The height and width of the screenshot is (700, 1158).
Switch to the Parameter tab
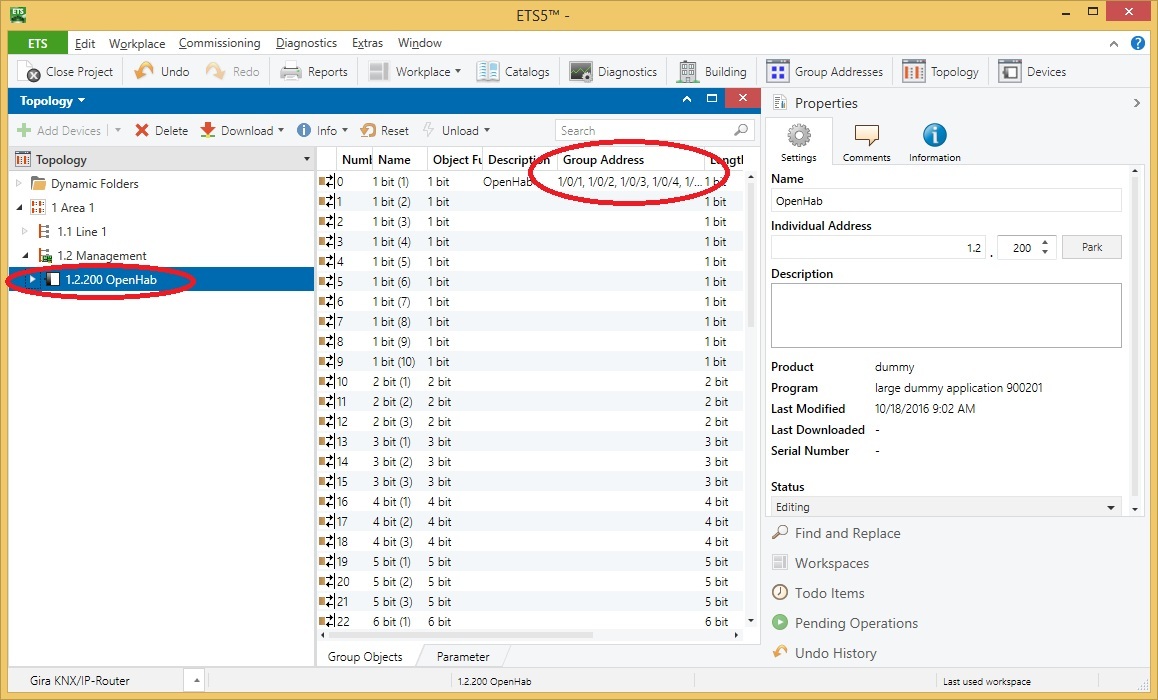(x=462, y=657)
